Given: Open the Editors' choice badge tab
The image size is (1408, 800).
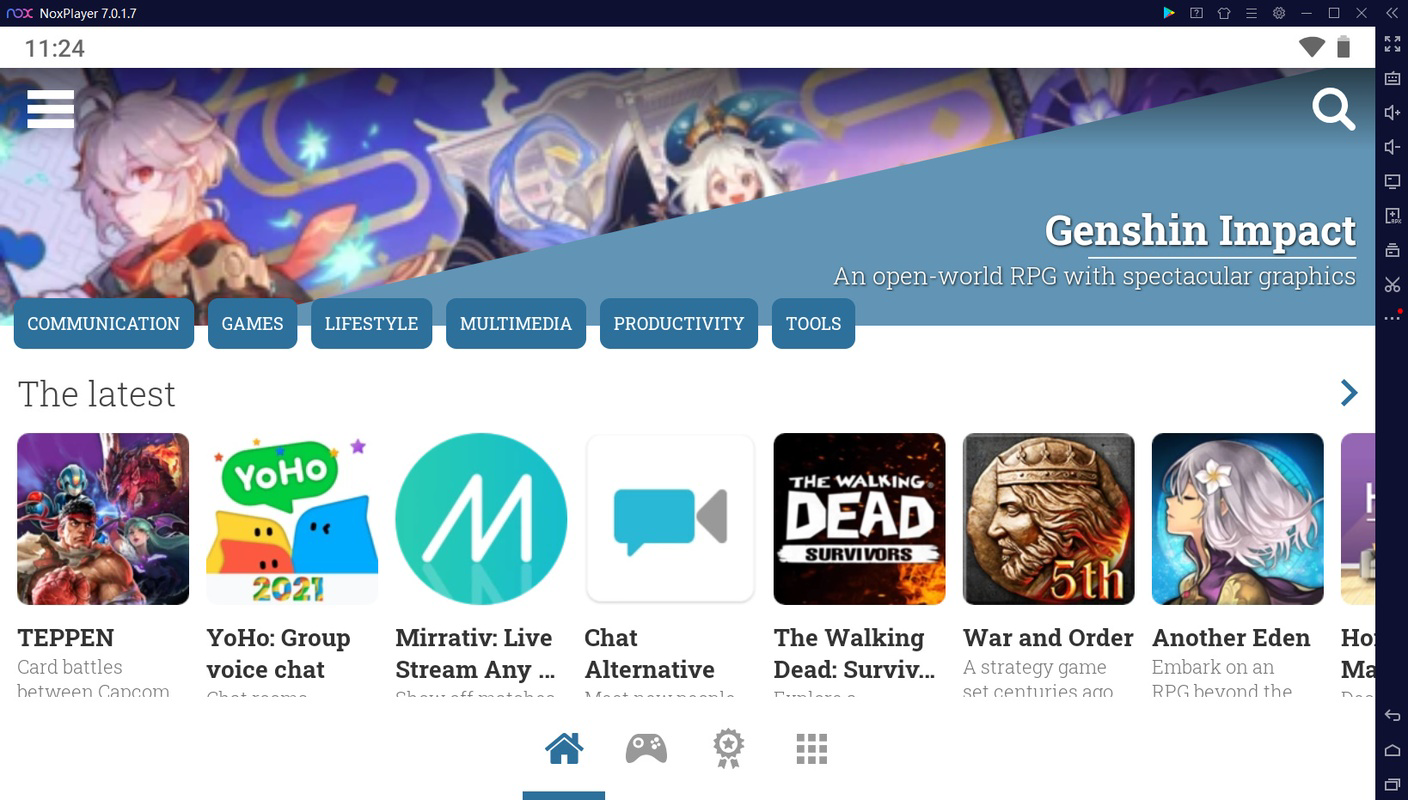Looking at the screenshot, I should 728,748.
